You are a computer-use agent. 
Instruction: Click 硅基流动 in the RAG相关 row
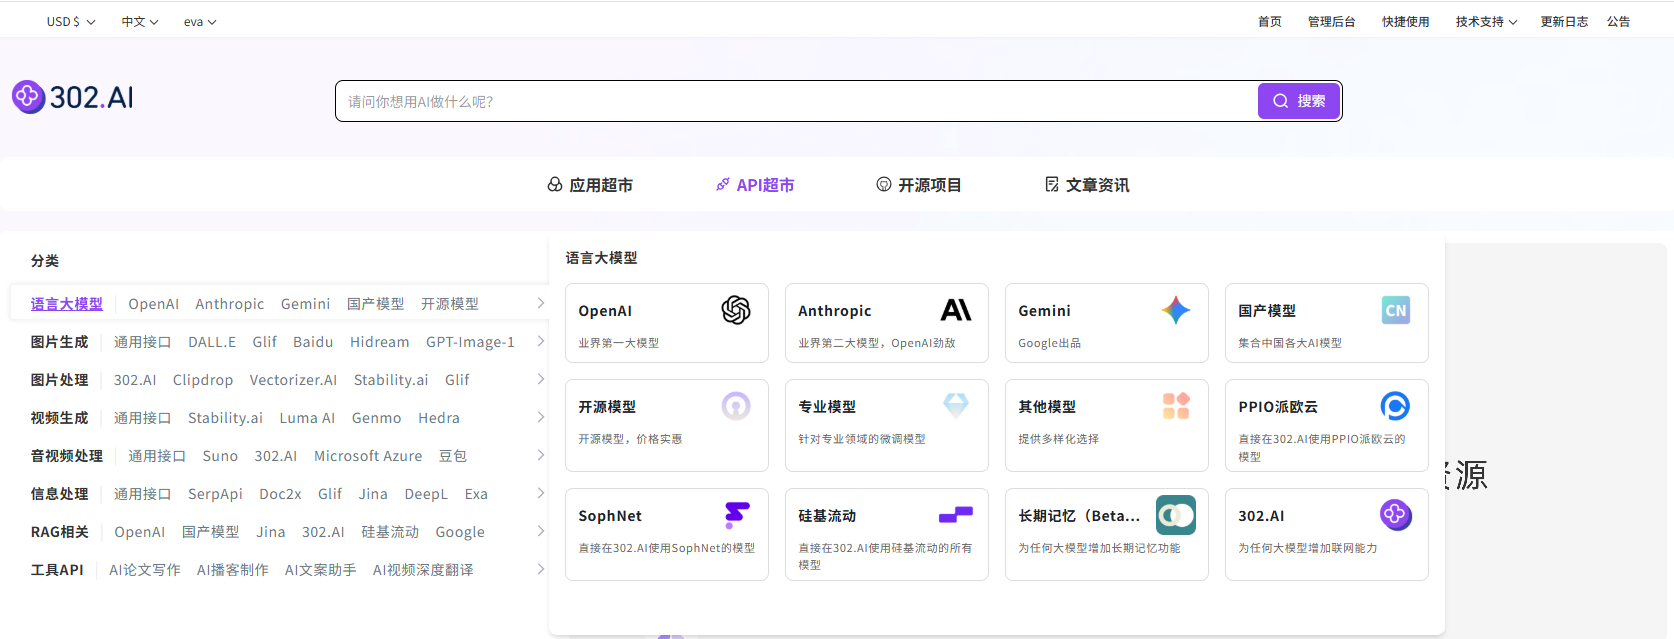(x=390, y=532)
